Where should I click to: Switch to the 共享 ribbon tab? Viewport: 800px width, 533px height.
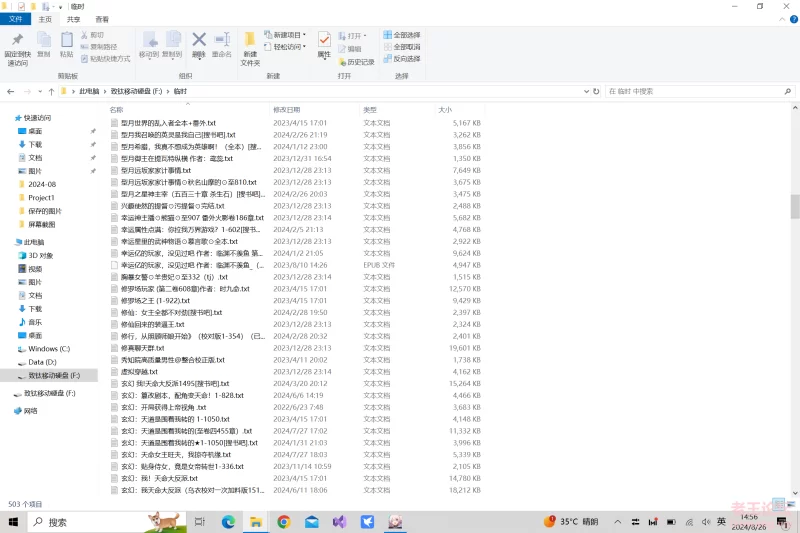click(x=74, y=19)
